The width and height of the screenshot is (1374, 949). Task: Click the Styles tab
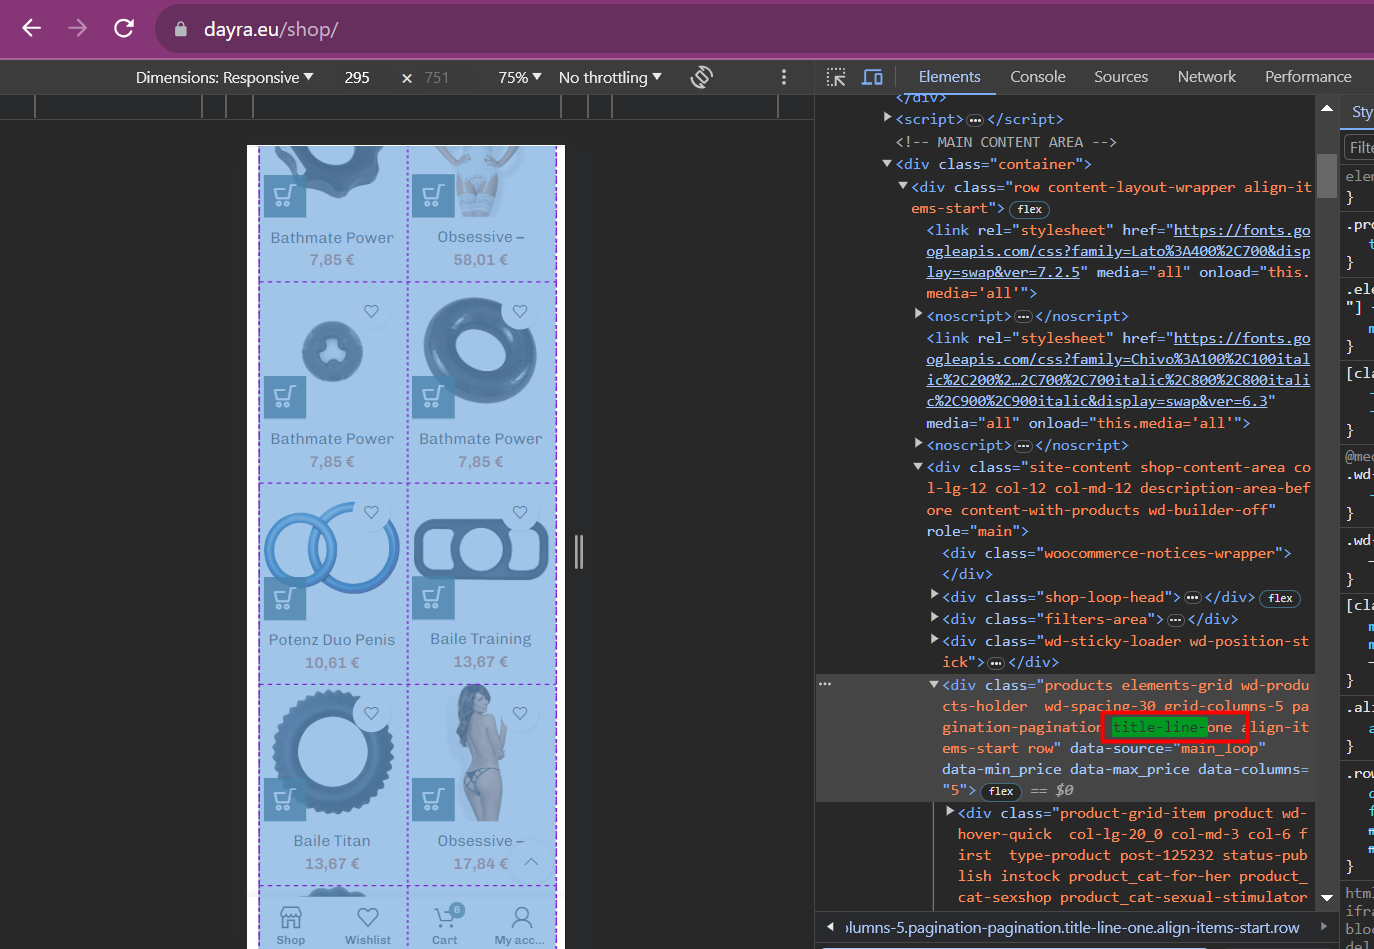pyautogui.click(x=1361, y=112)
